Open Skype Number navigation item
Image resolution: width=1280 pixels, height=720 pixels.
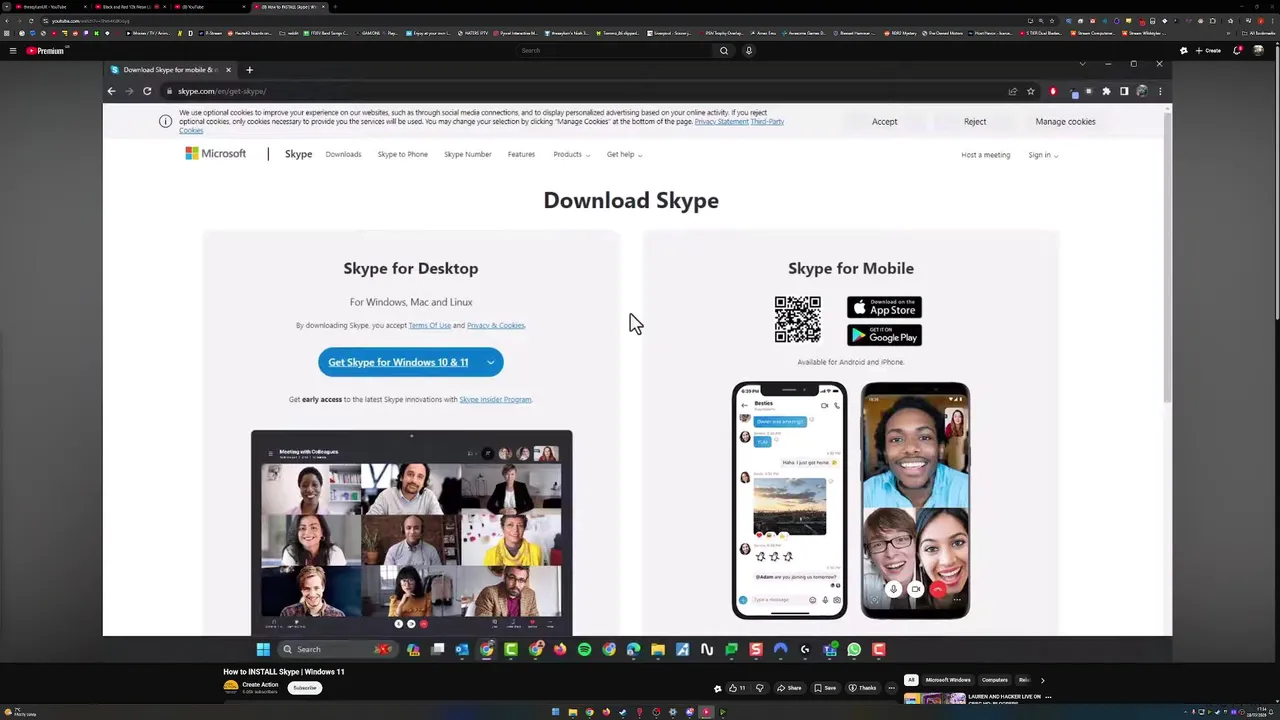(467, 154)
